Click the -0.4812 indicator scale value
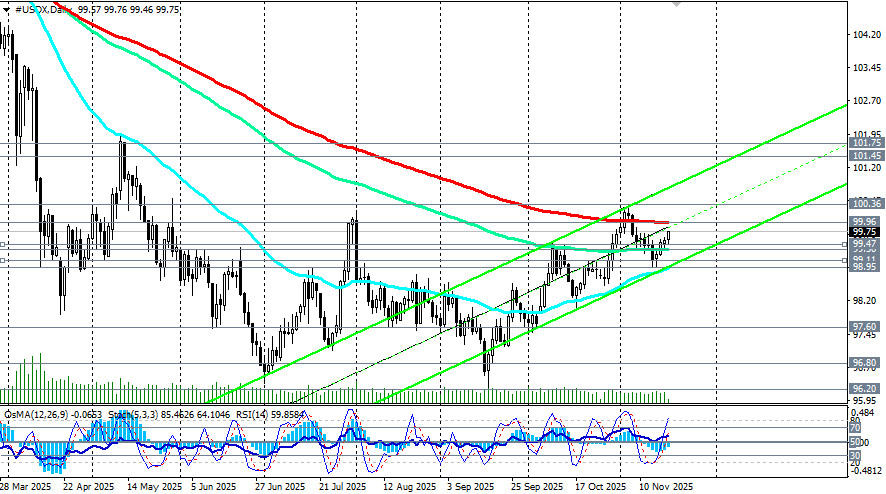This screenshot has height=494, width=886. coord(865,470)
